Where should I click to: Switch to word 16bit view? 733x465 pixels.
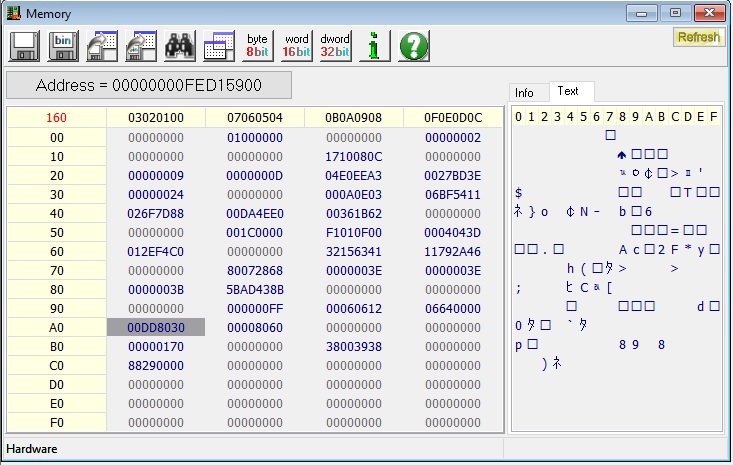(296, 45)
